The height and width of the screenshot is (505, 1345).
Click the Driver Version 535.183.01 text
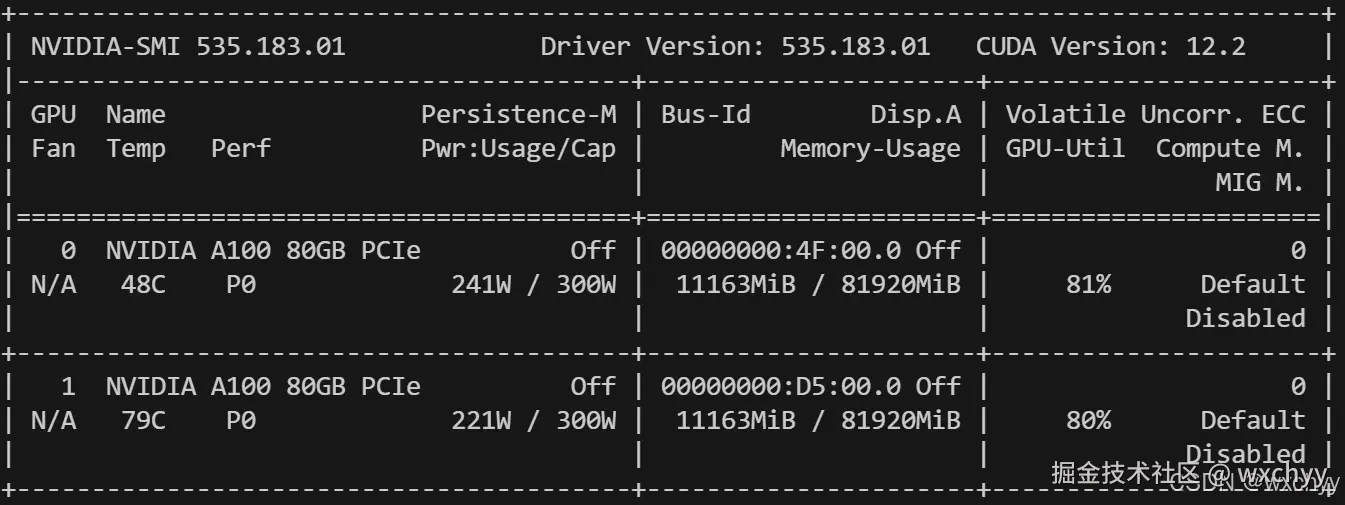click(735, 46)
